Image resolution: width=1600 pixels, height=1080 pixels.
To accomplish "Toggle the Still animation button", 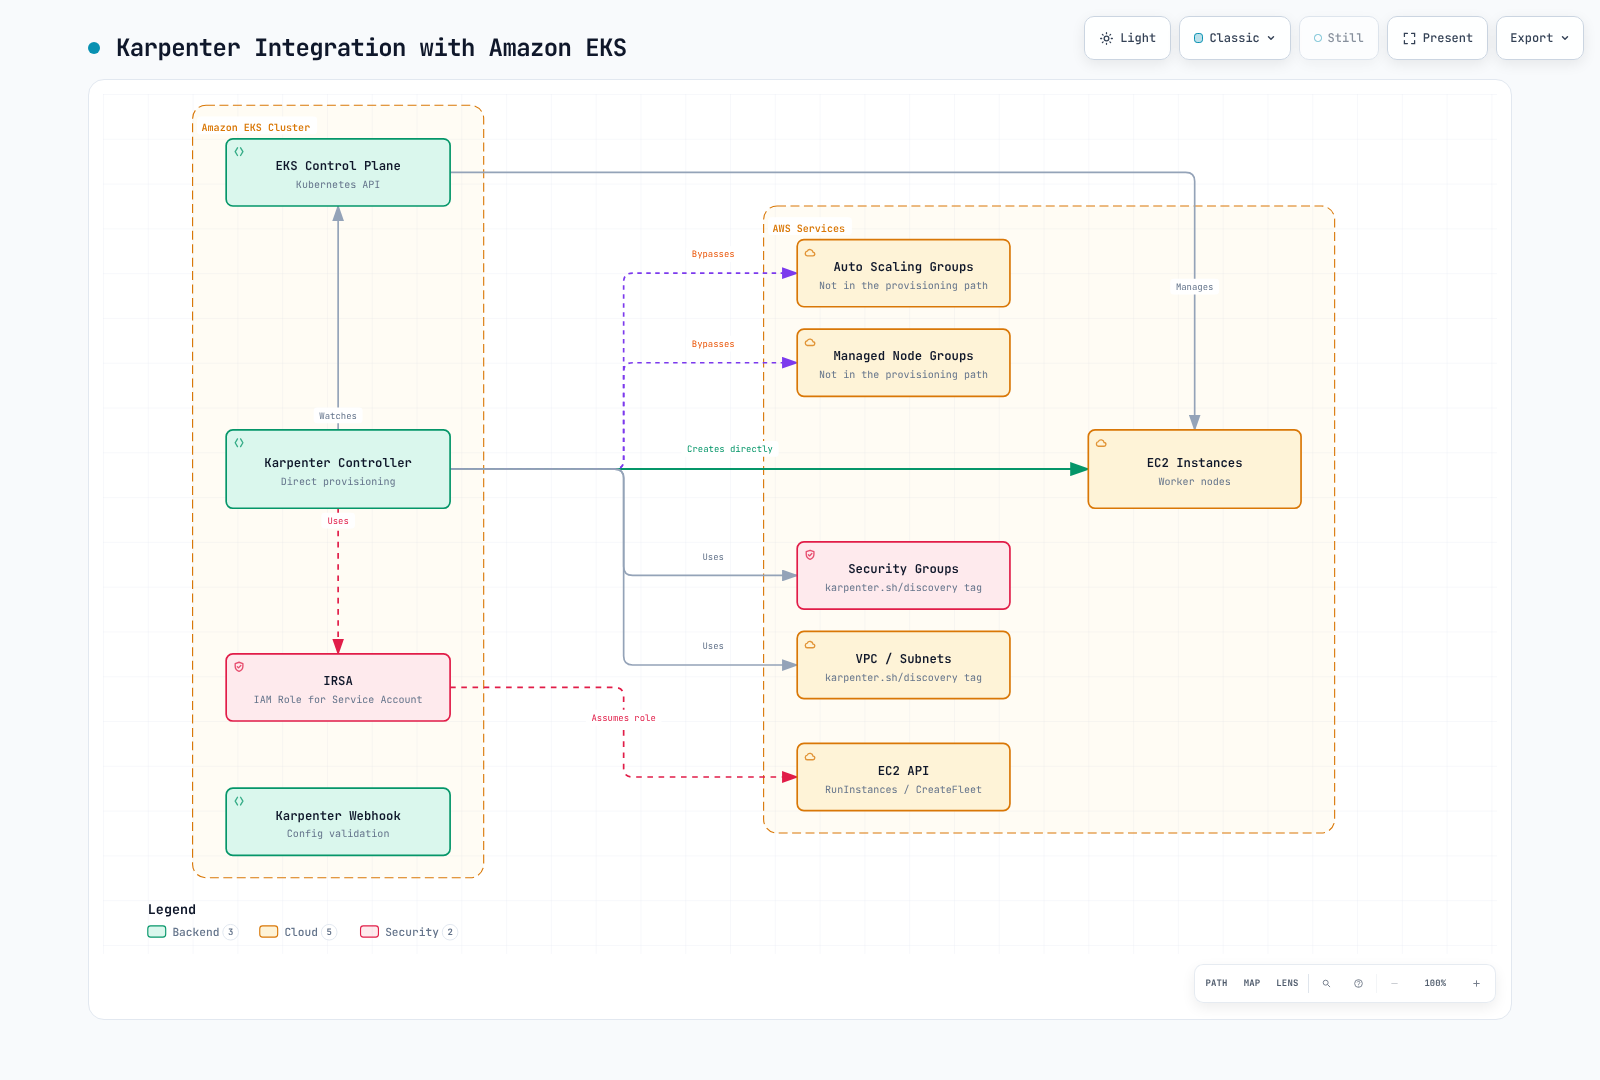I will [1339, 38].
